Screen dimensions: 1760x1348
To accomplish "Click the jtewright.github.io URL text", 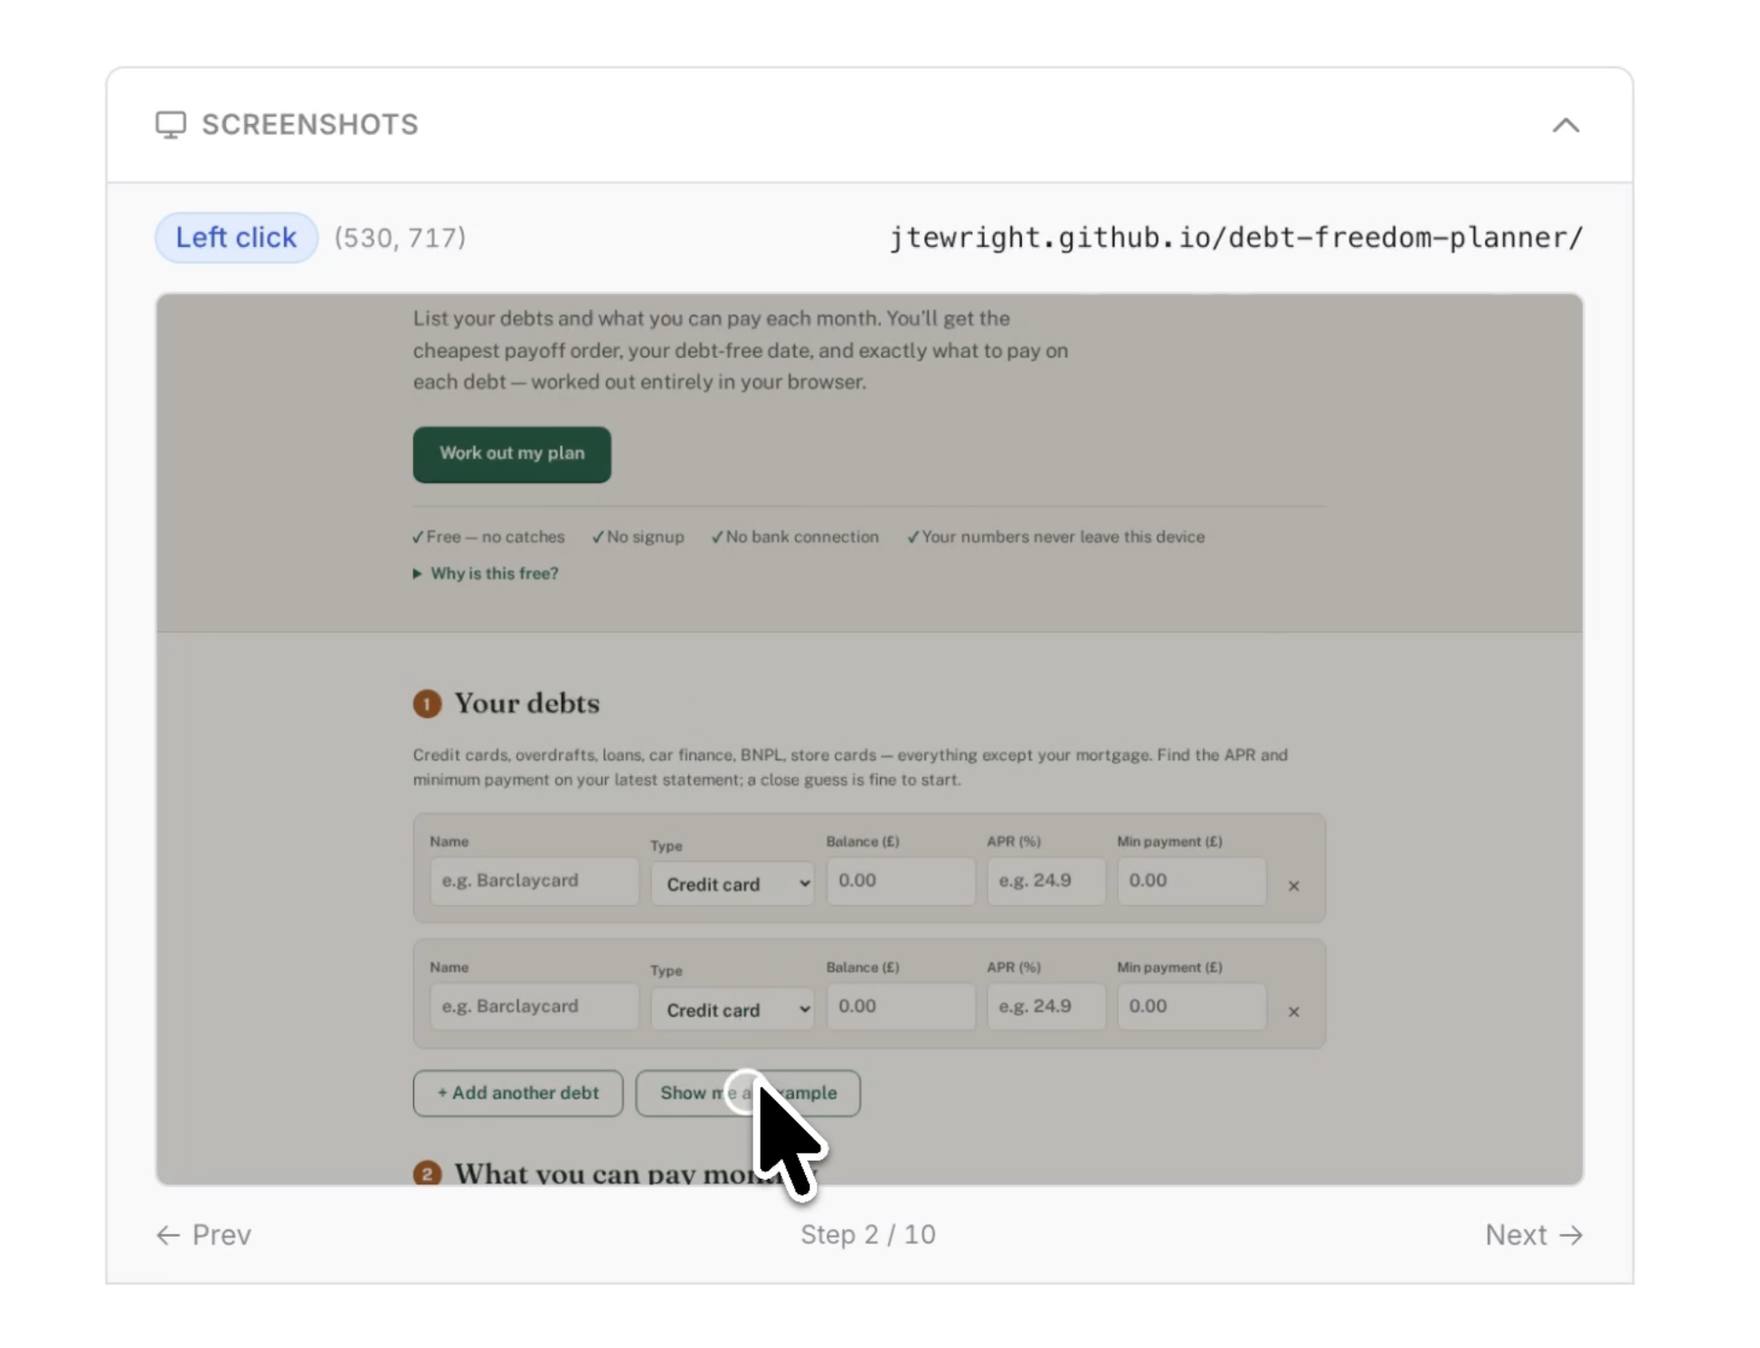I will [x=1236, y=238].
